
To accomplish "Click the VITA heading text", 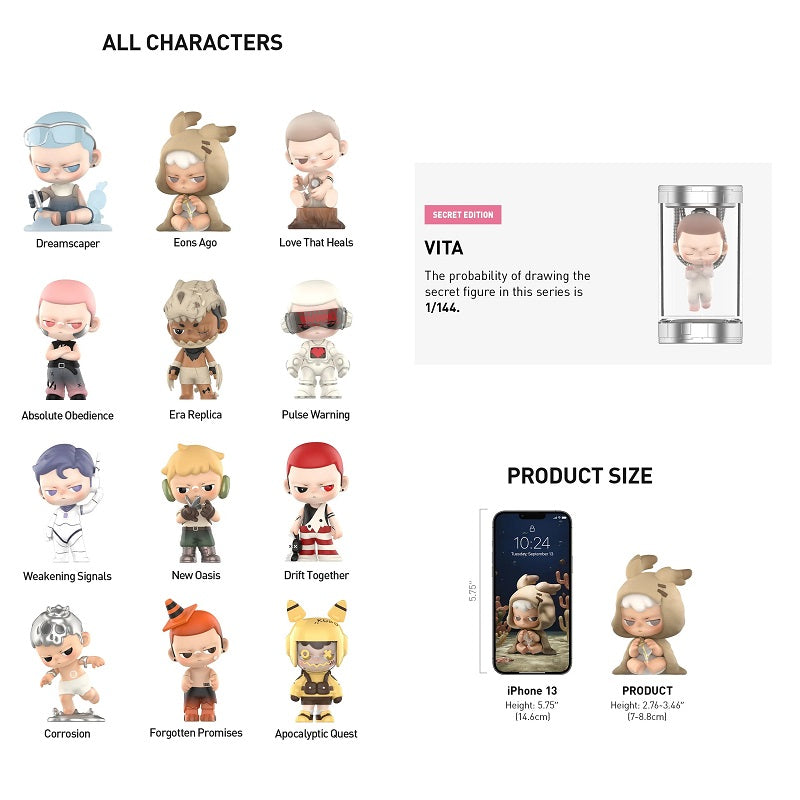I will 444,248.
